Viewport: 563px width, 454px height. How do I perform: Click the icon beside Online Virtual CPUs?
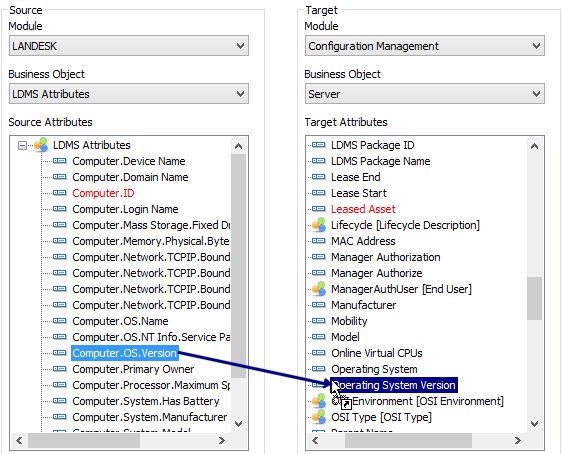pos(318,353)
